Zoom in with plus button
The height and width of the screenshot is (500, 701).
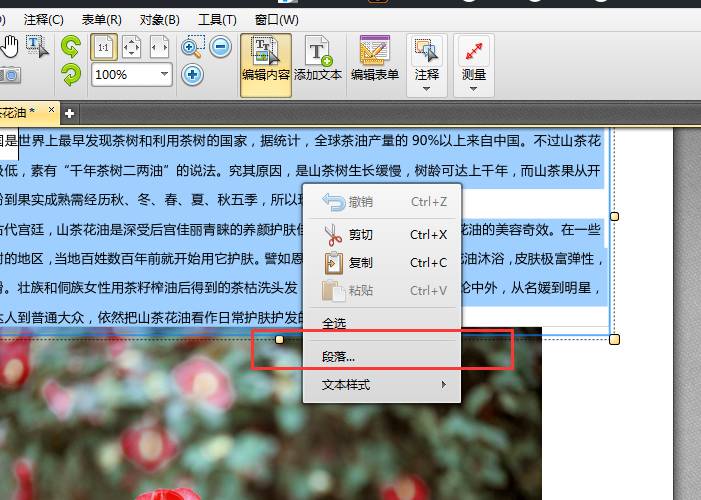[x=193, y=74]
